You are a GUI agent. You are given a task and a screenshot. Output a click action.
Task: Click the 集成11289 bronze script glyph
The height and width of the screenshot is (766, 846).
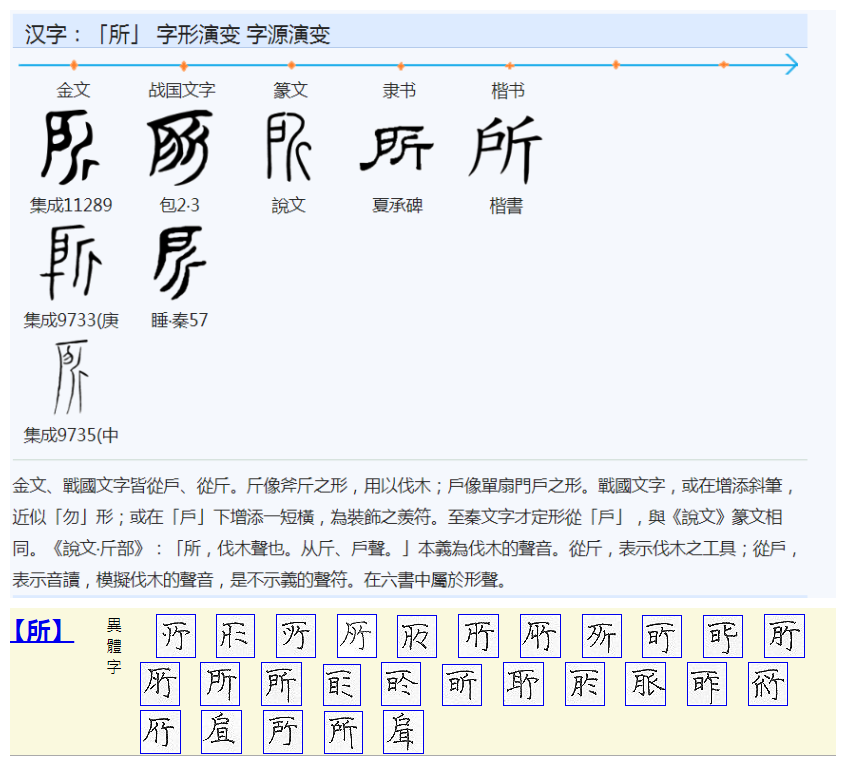click(x=71, y=147)
